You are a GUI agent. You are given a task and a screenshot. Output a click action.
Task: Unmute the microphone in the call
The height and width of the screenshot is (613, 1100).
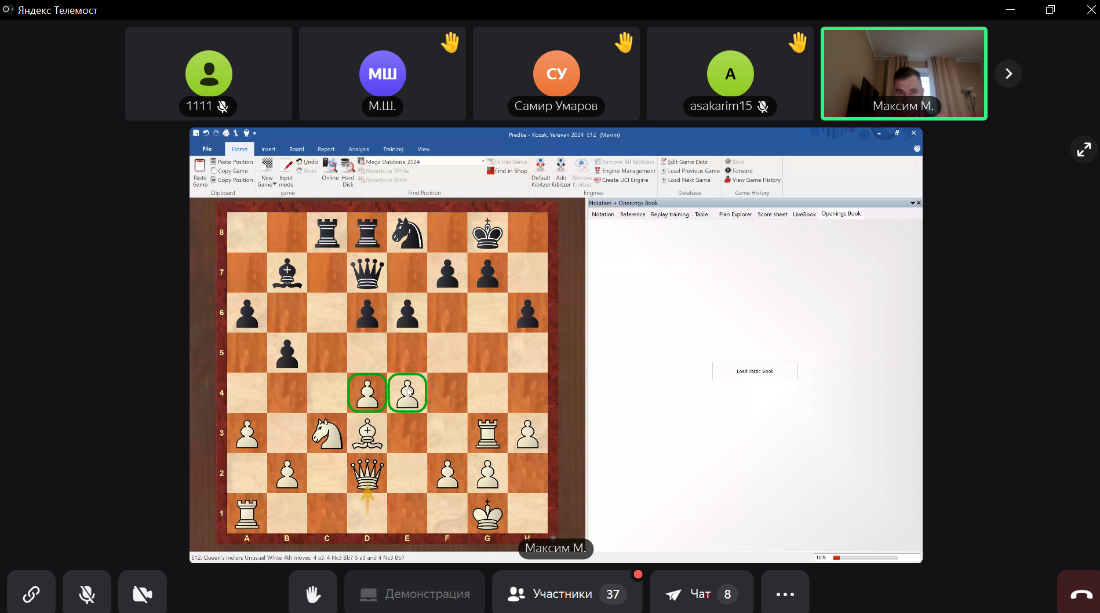pyautogui.click(x=87, y=594)
